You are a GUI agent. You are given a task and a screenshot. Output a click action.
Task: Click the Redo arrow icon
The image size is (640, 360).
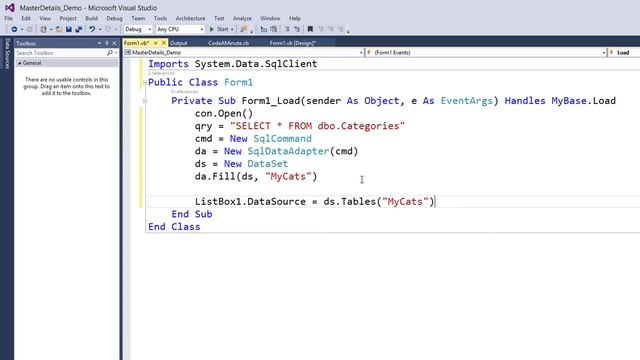(108, 29)
